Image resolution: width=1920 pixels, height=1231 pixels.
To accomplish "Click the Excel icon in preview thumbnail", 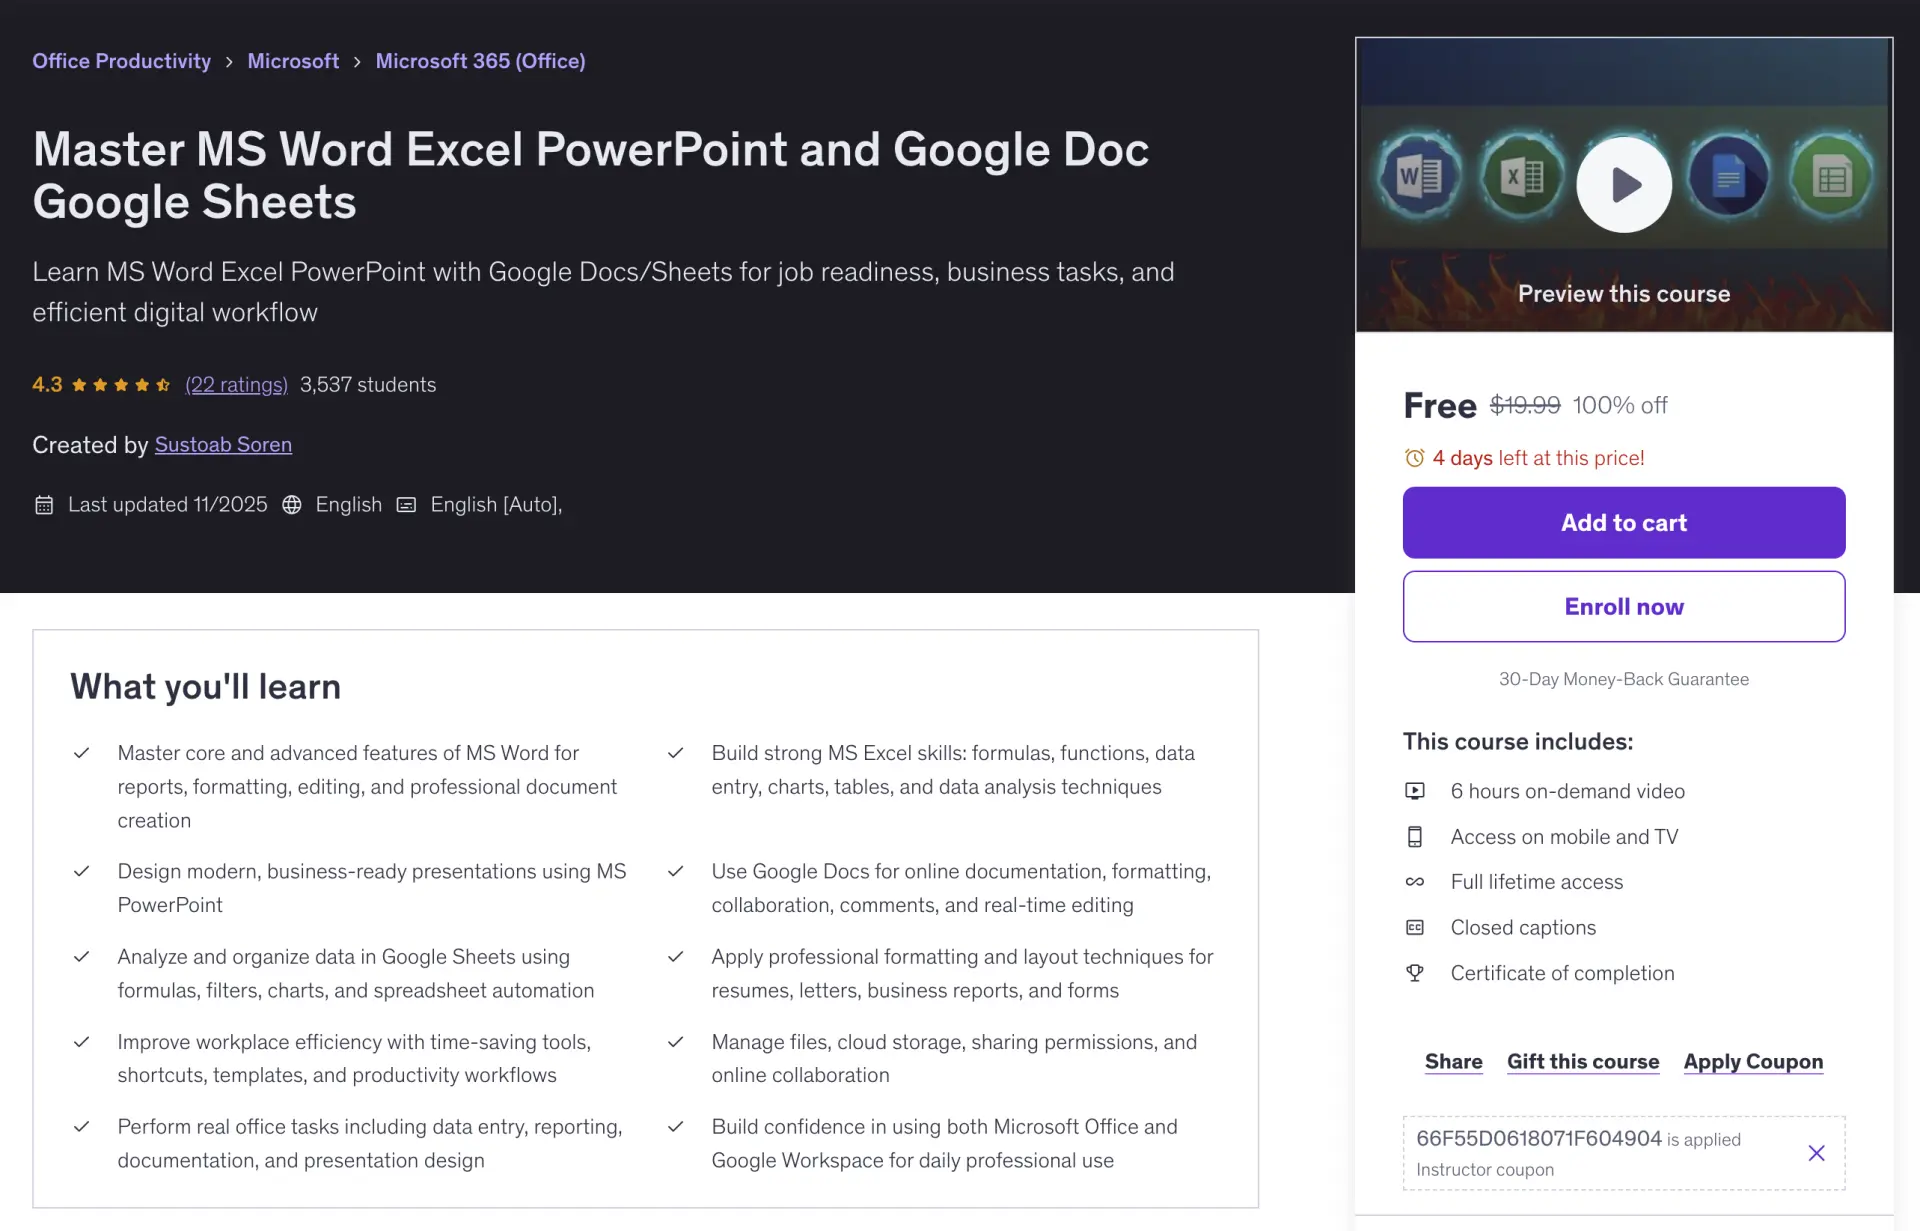I will pyautogui.click(x=1522, y=177).
